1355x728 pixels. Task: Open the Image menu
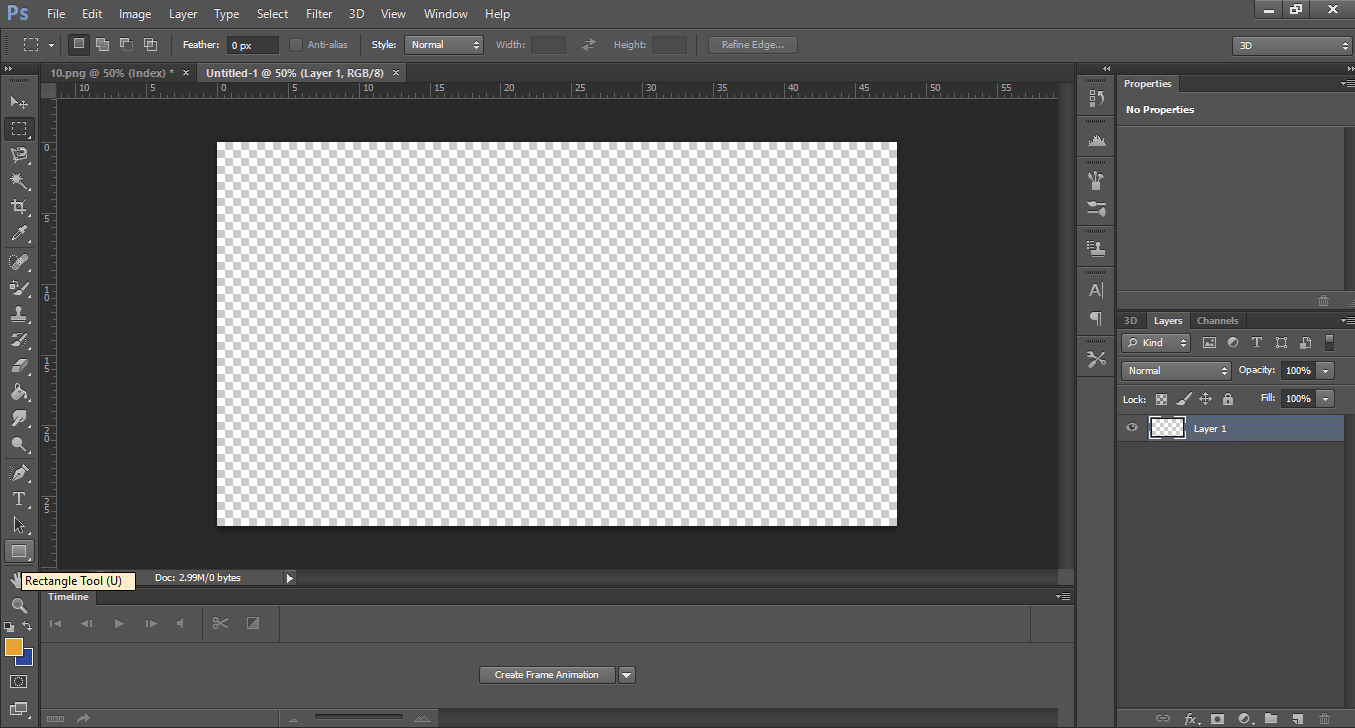(x=135, y=14)
